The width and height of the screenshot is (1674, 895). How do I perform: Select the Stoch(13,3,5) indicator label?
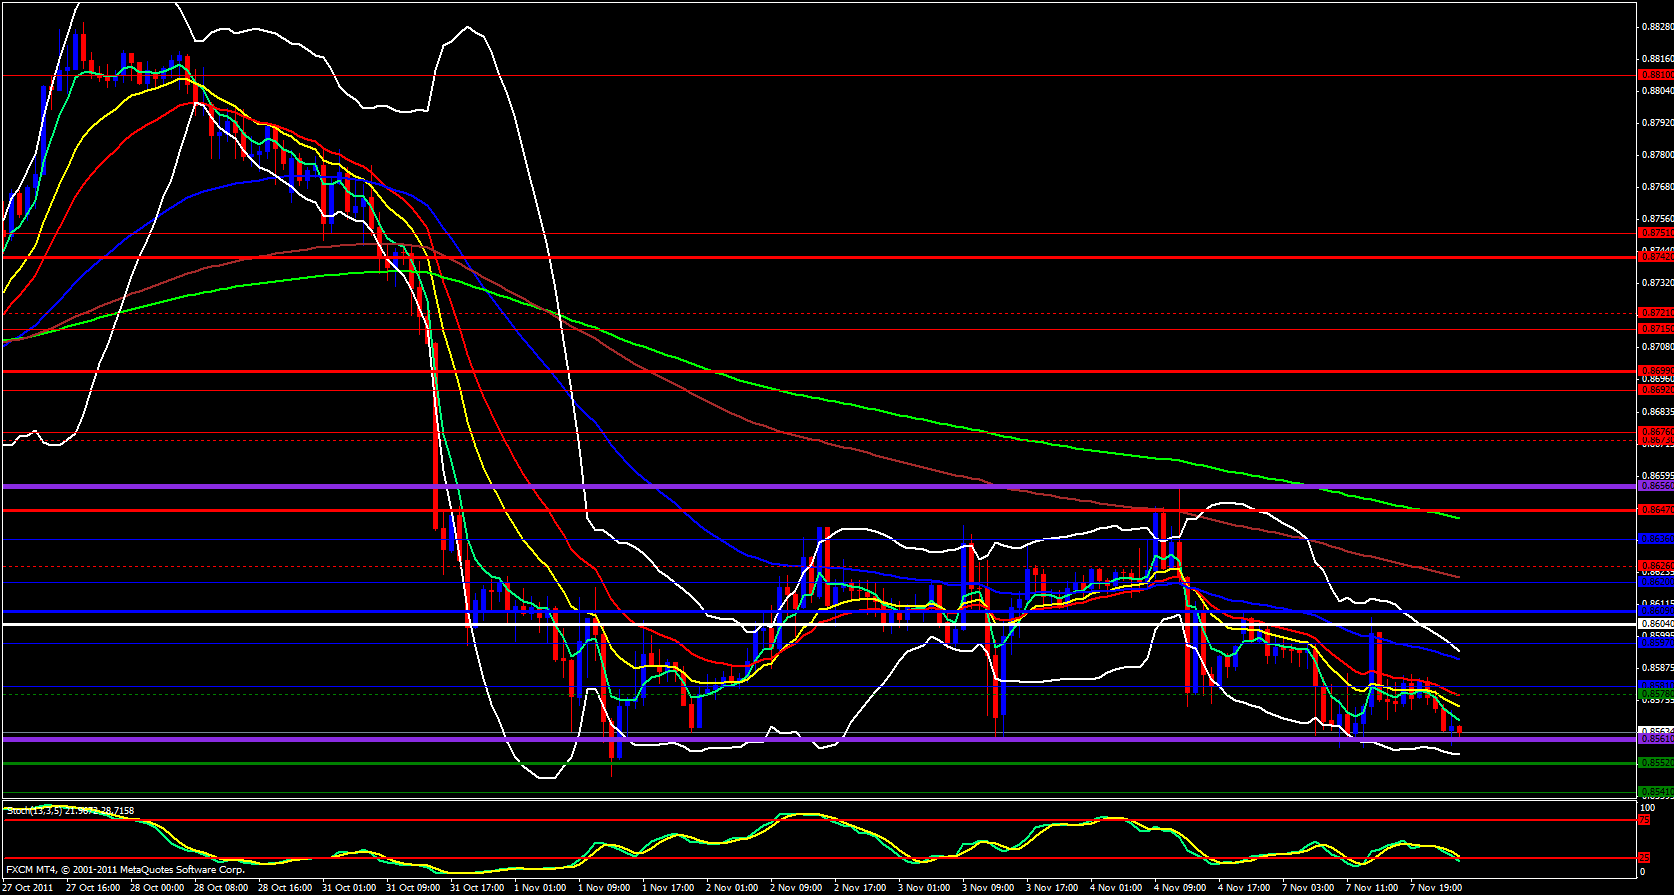point(70,811)
